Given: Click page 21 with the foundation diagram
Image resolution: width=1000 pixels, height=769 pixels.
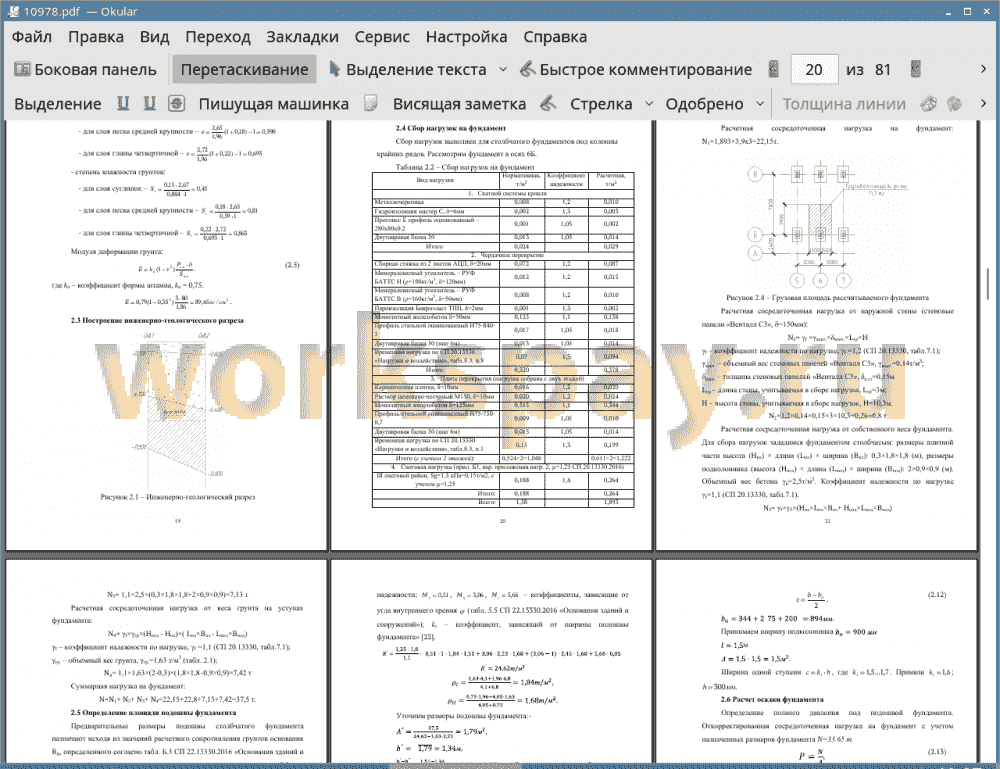Looking at the screenshot, I should [x=817, y=335].
